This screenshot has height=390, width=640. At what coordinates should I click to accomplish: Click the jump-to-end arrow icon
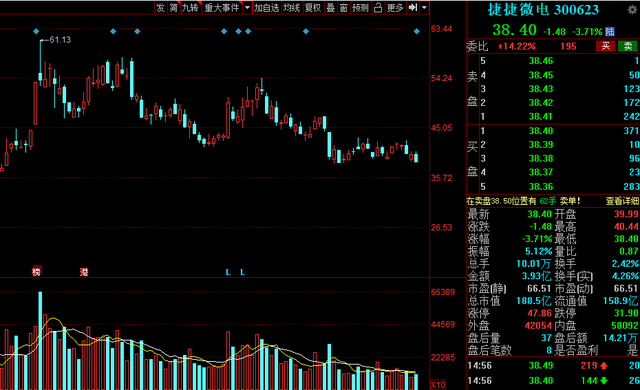pyautogui.click(x=413, y=7)
